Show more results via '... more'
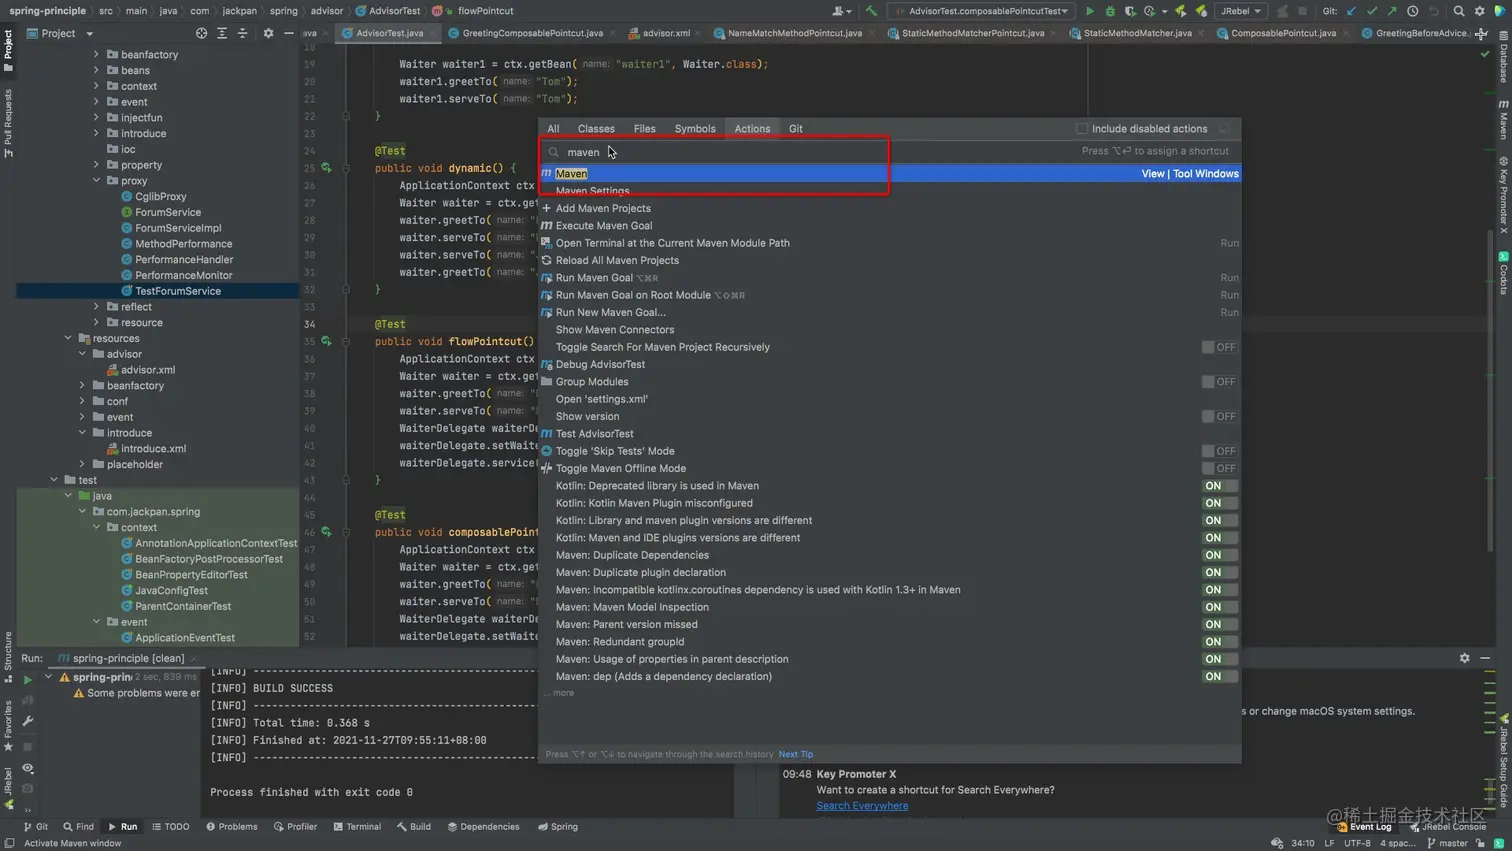The height and width of the screenshot is (851, 1512). (559, 693)
